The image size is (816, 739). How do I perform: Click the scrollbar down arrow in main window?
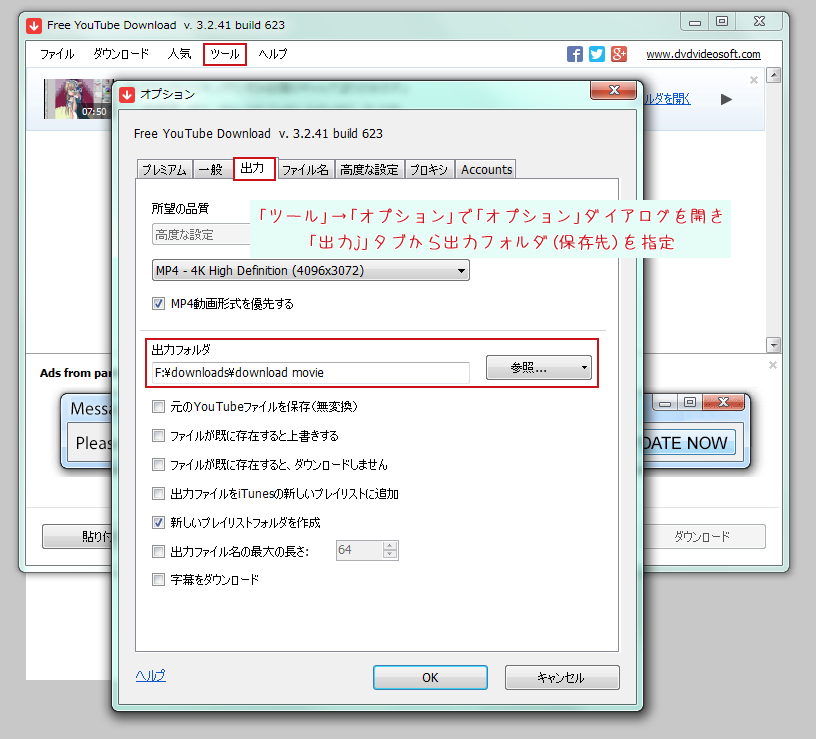pos(774,345)
